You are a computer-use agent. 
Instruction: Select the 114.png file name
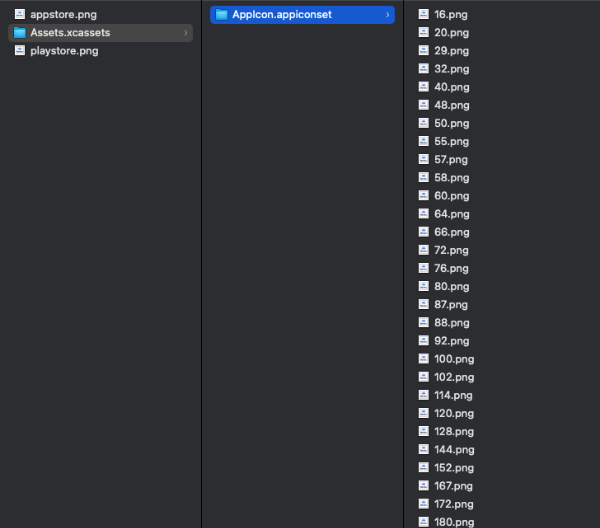pos(453,395)
